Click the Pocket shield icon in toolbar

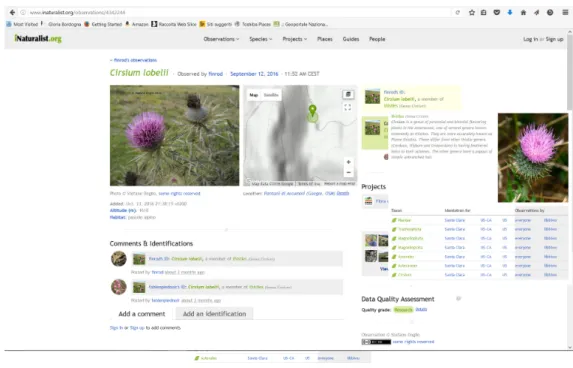(497, 12)
